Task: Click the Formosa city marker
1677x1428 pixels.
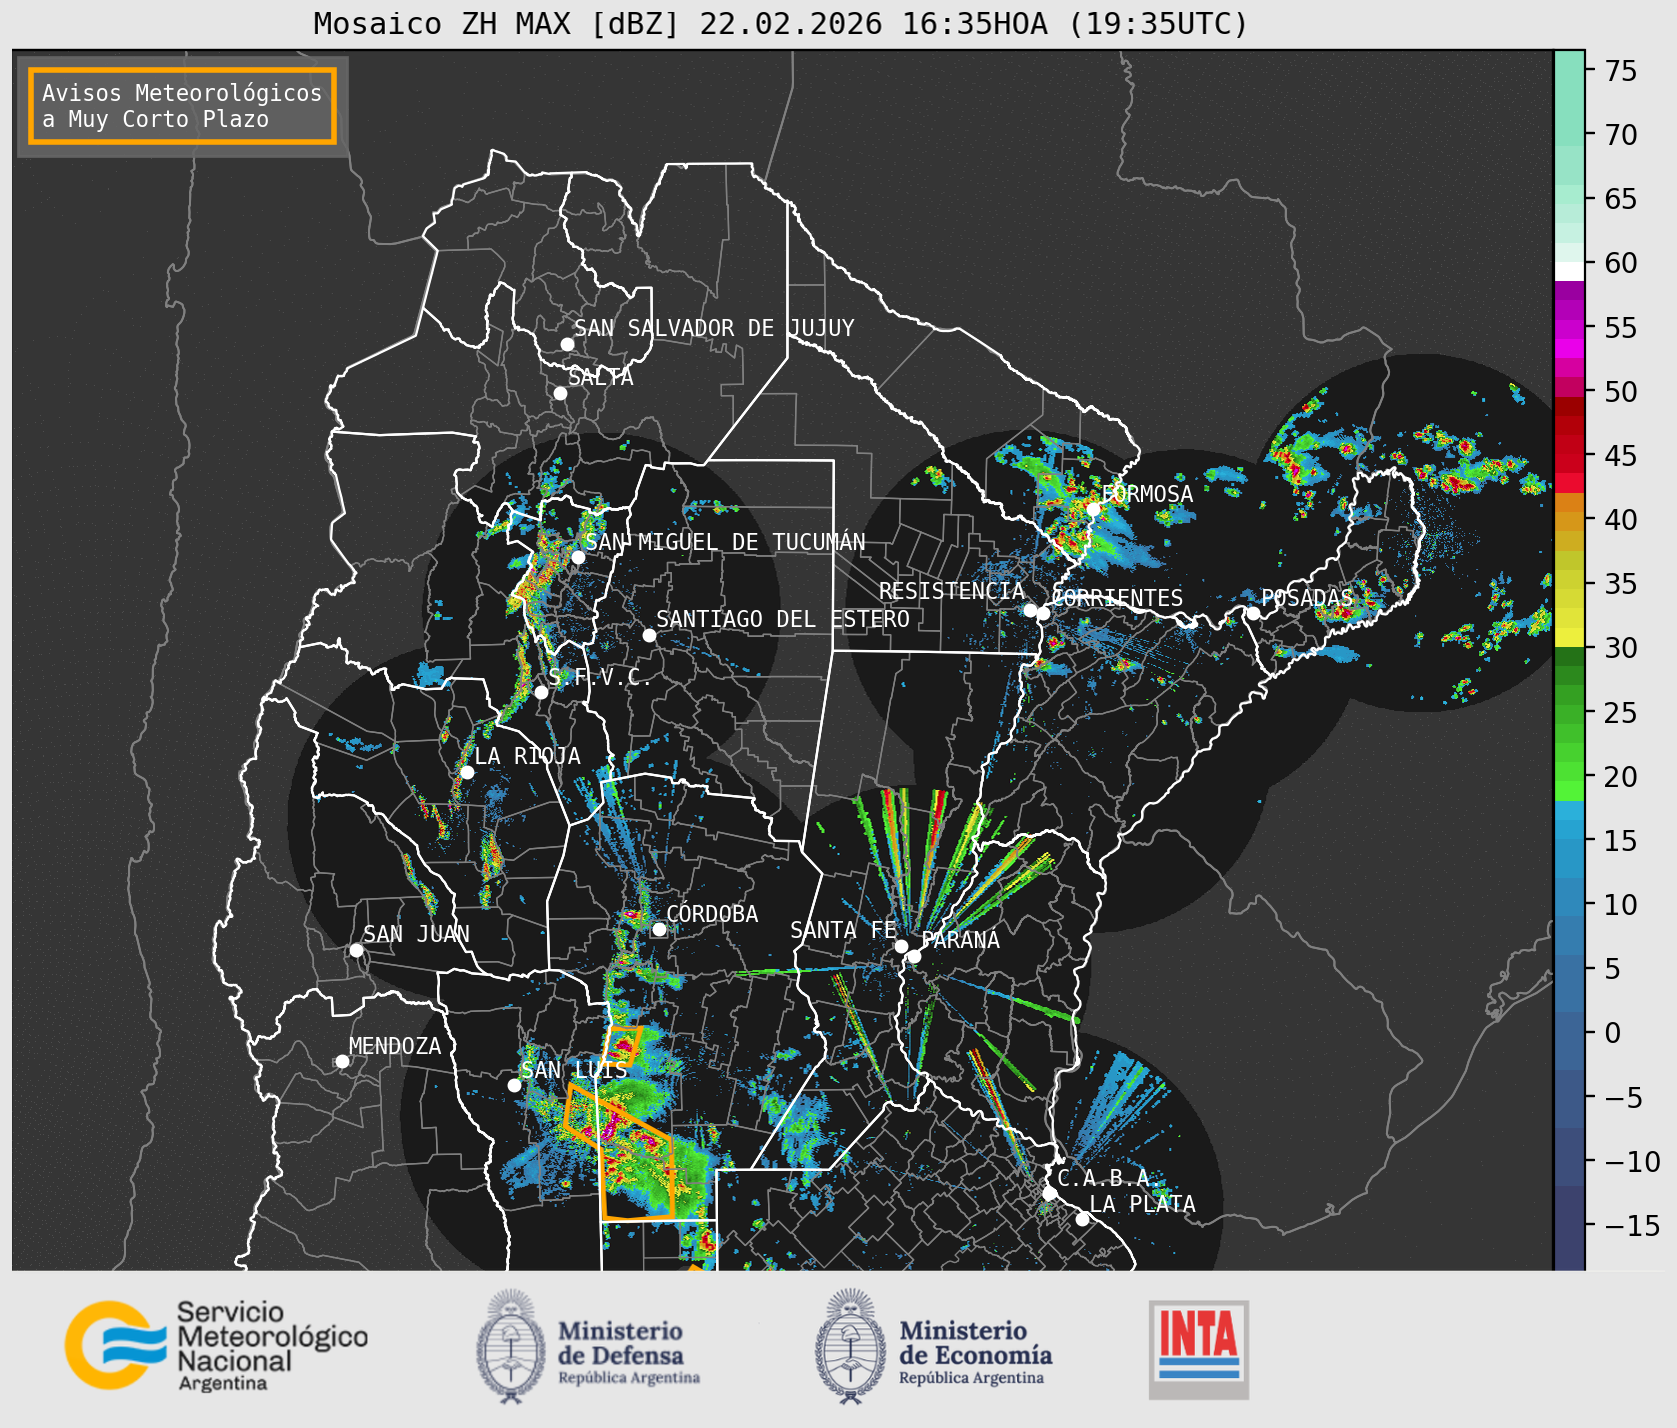Action: pyautogui.click(x=1093, y=509)
